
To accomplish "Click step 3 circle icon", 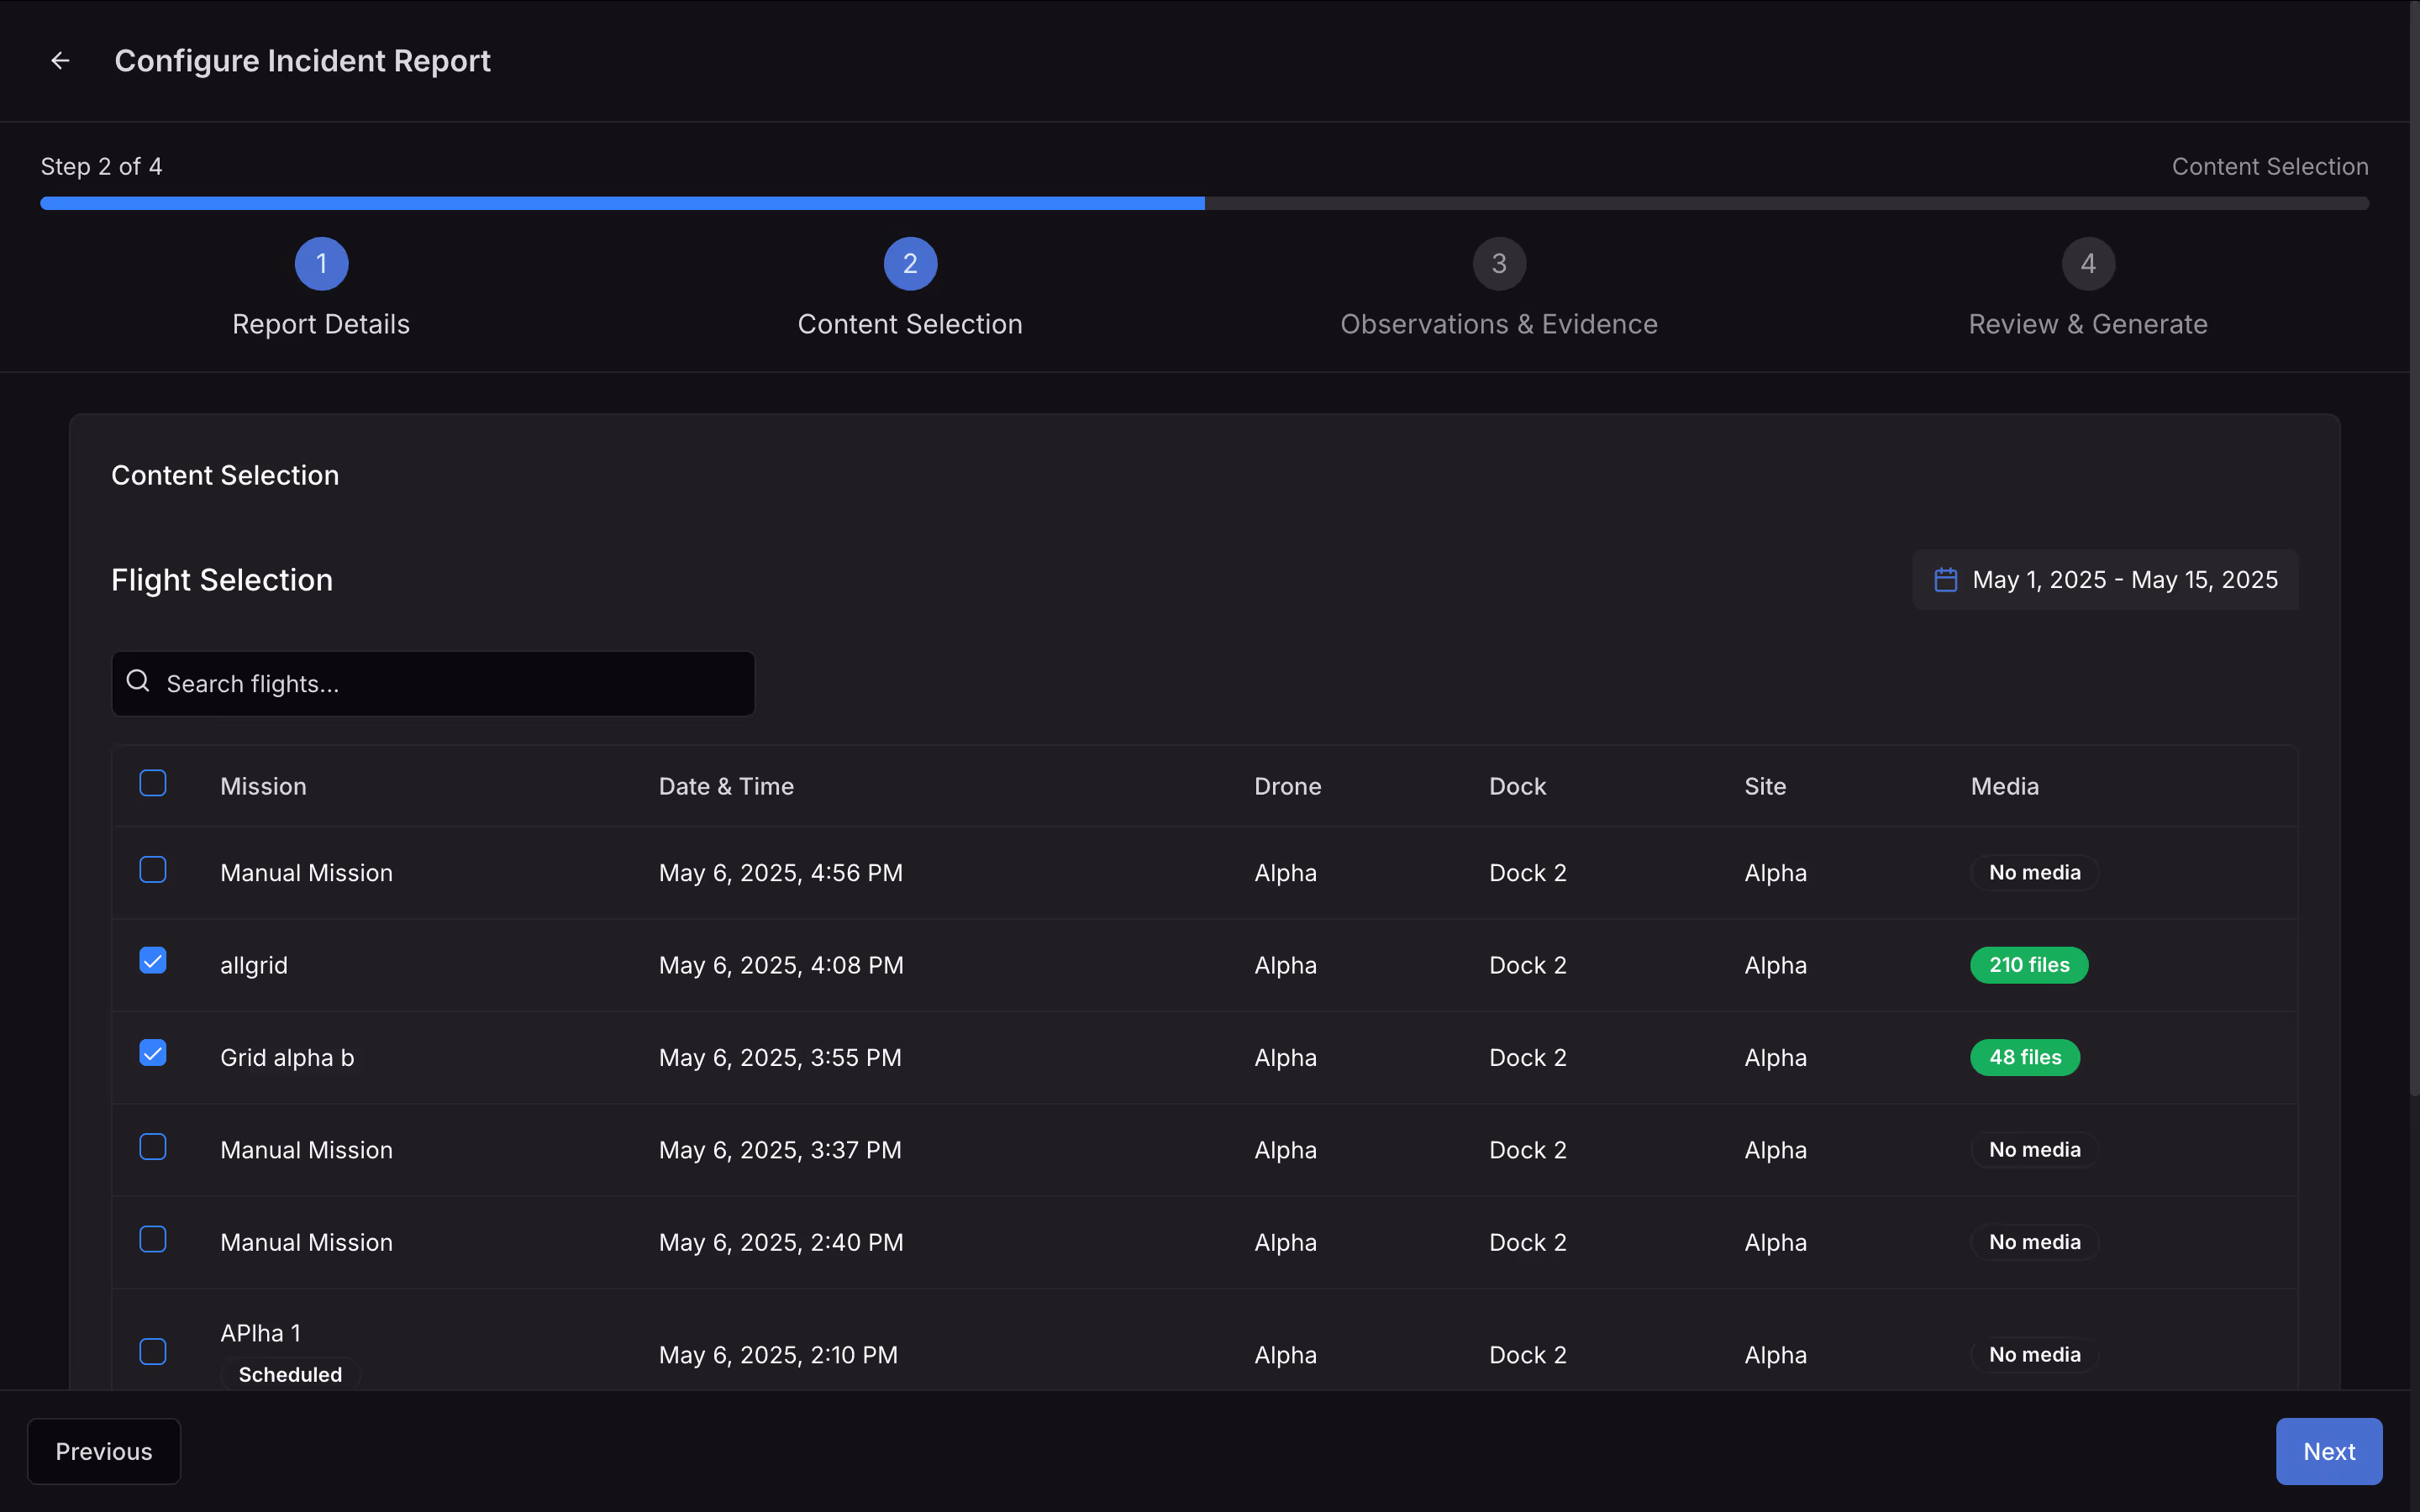I will [x=1498, y=264].
